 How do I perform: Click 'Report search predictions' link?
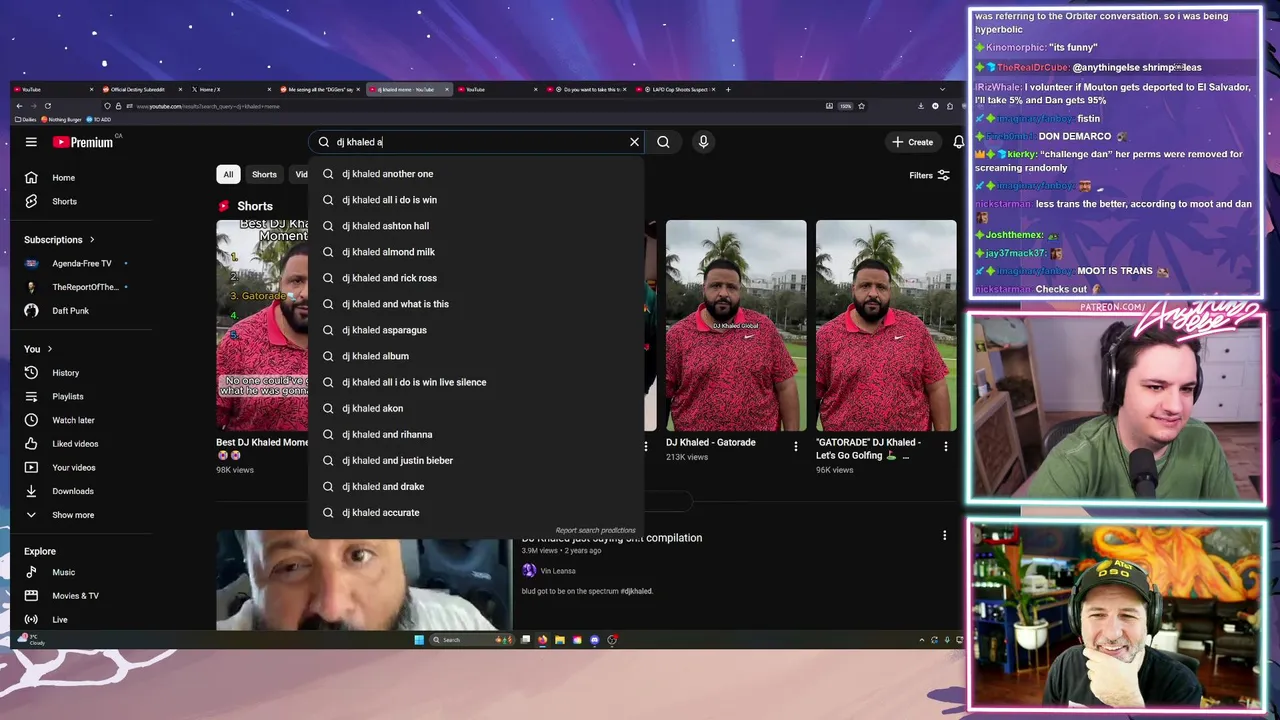[x=595, y=530]
